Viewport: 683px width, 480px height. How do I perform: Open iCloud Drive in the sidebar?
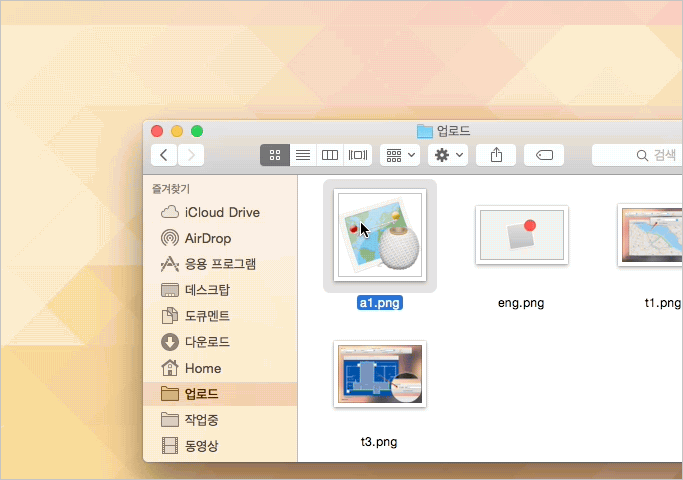pos(220,212)
